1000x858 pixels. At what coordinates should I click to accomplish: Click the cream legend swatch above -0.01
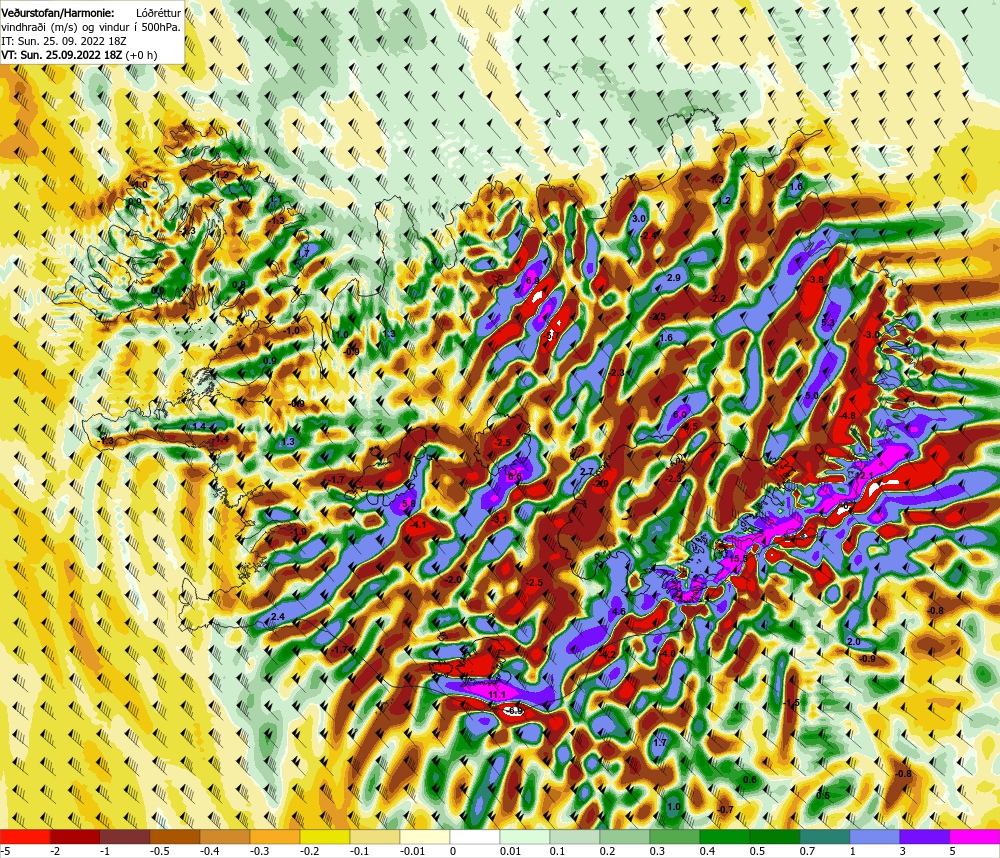(425, 836)
